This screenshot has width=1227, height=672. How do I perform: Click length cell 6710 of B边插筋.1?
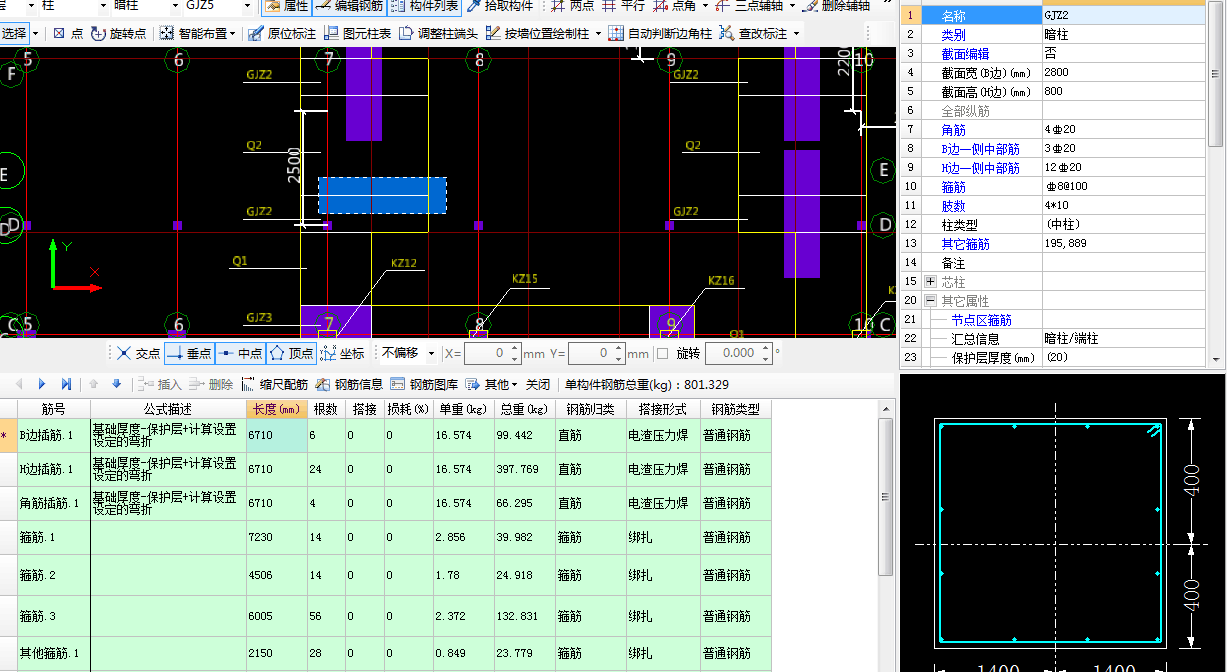276,436
